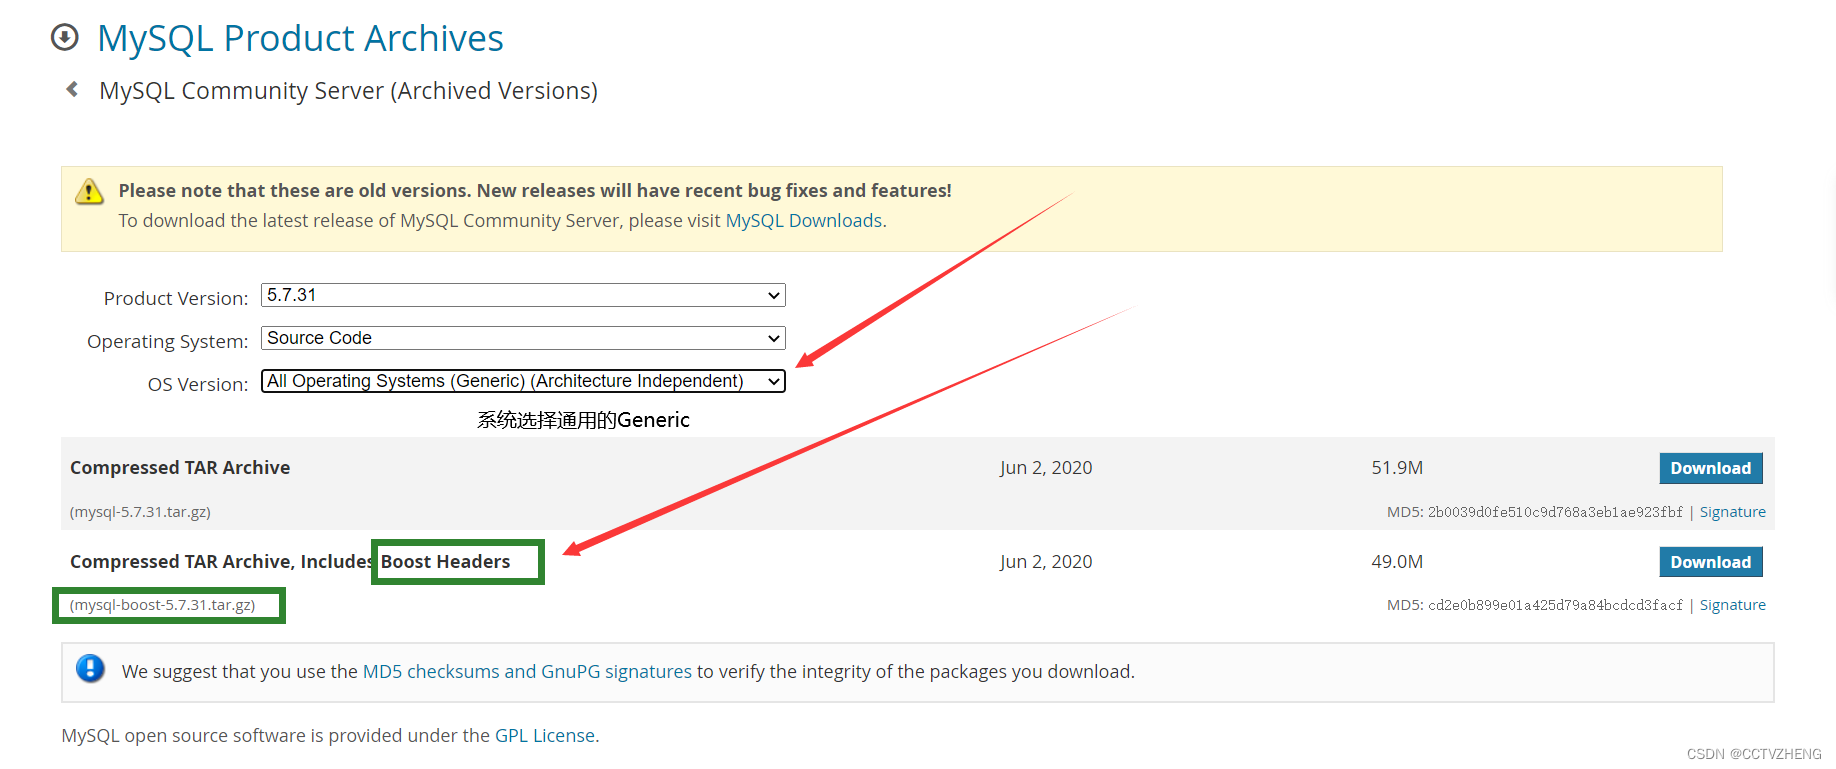The image size is (1836, 769).
Task: Click the Operating System label
Action: tap(168, 341)
